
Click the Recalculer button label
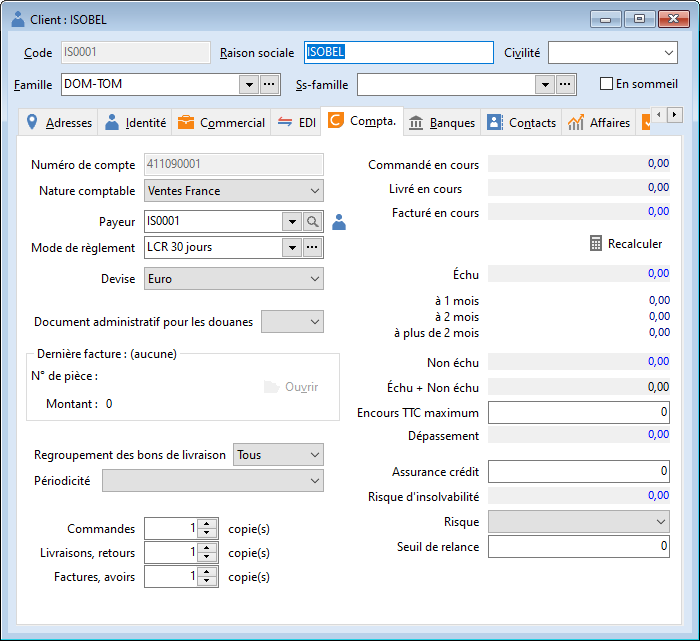[x=635, y=244]
